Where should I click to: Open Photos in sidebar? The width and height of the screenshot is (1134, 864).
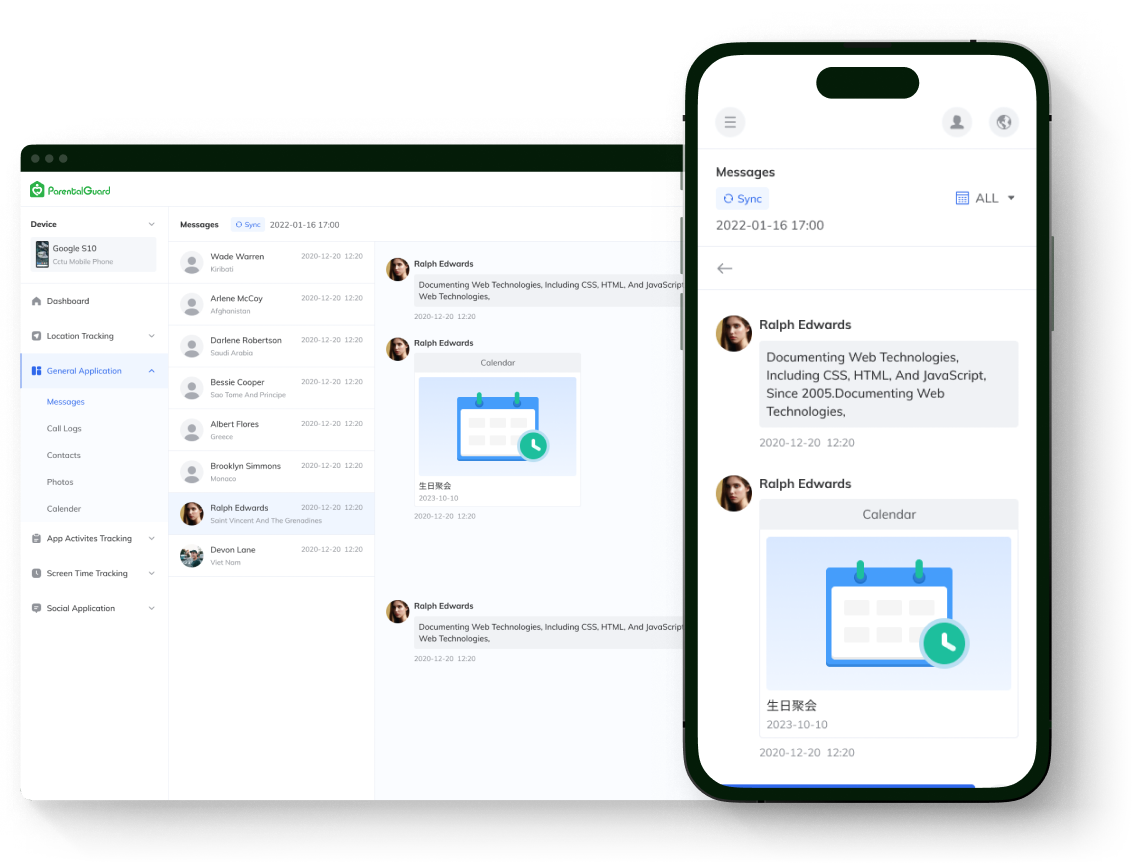point(60,482)
